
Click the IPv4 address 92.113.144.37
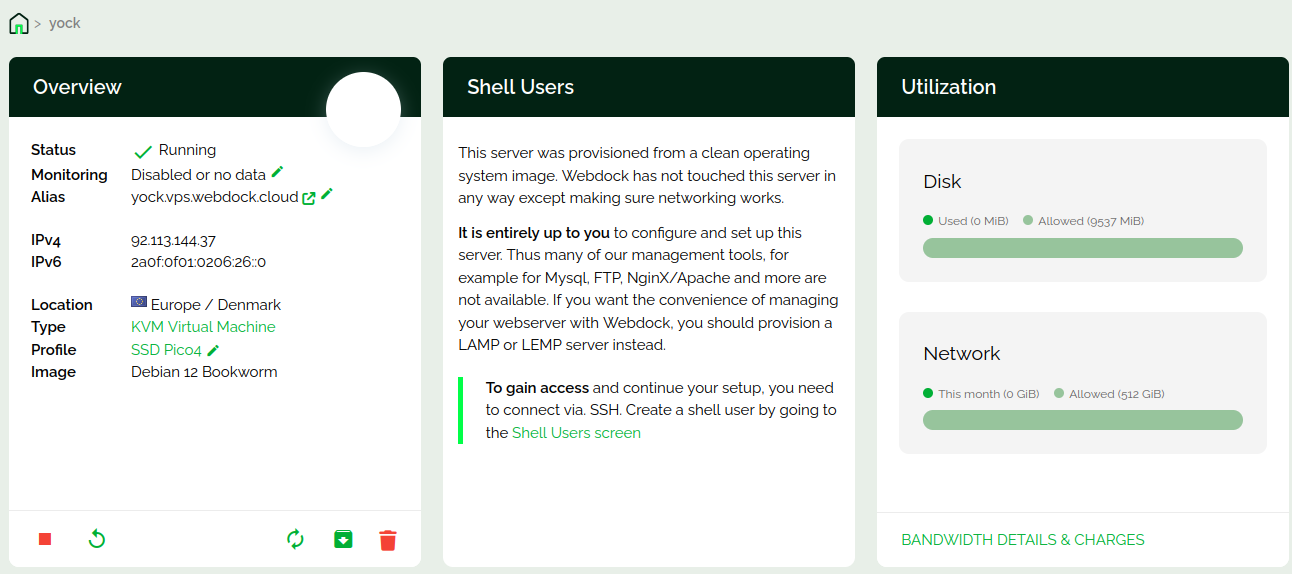click(x=173, y=240)
